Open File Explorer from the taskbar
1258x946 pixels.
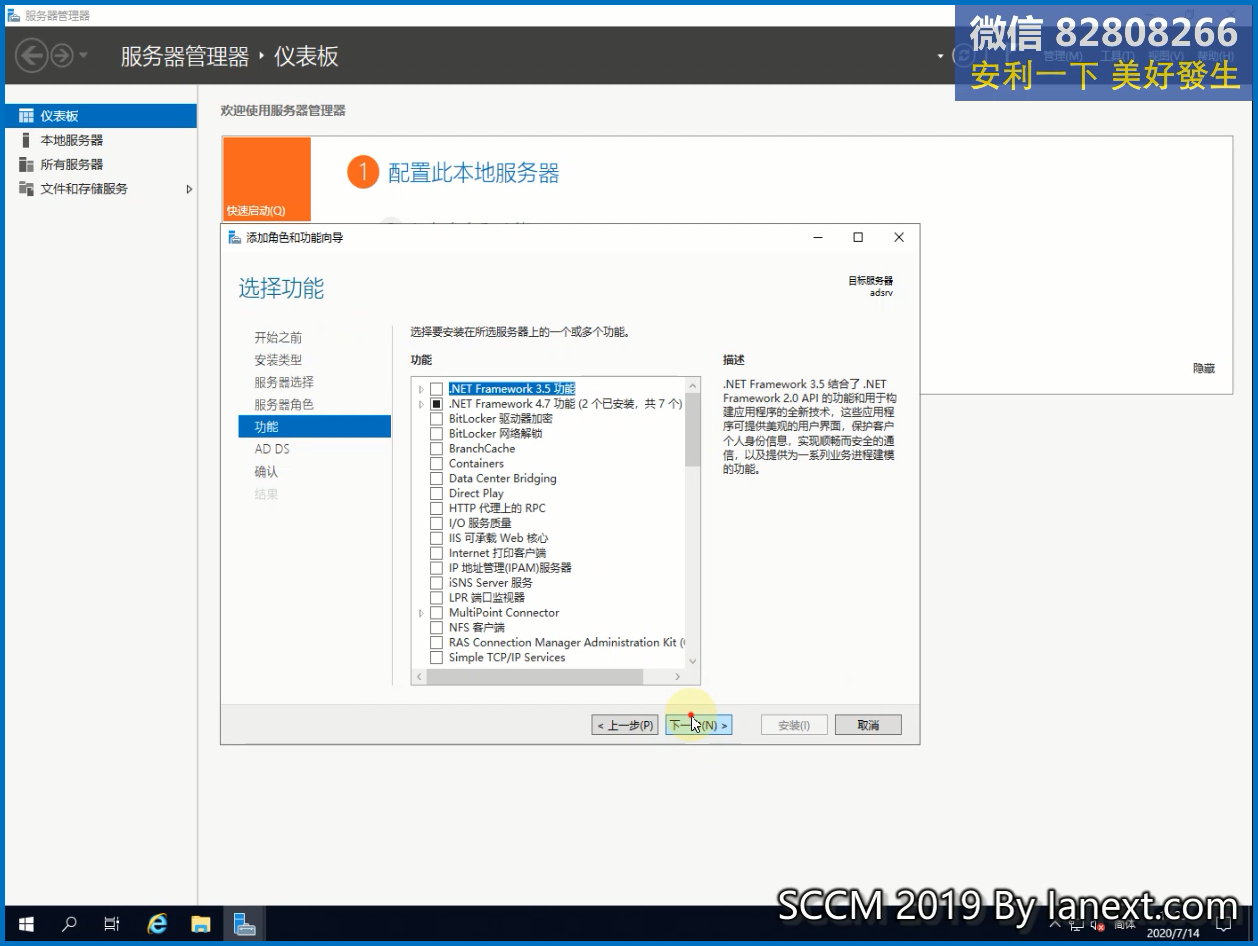click(x=201, y=924)
